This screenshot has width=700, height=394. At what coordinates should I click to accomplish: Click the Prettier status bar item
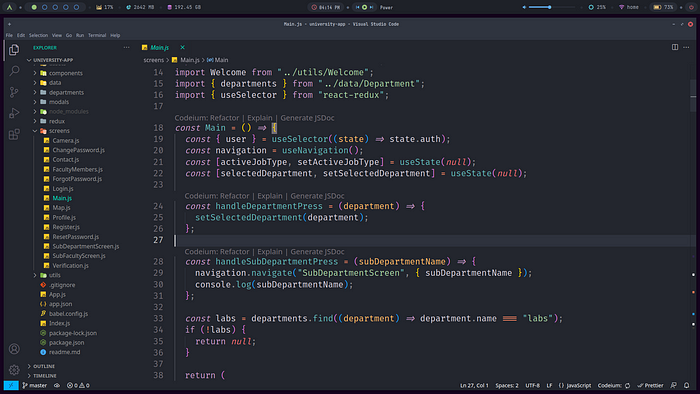click(x=650, y=385)
